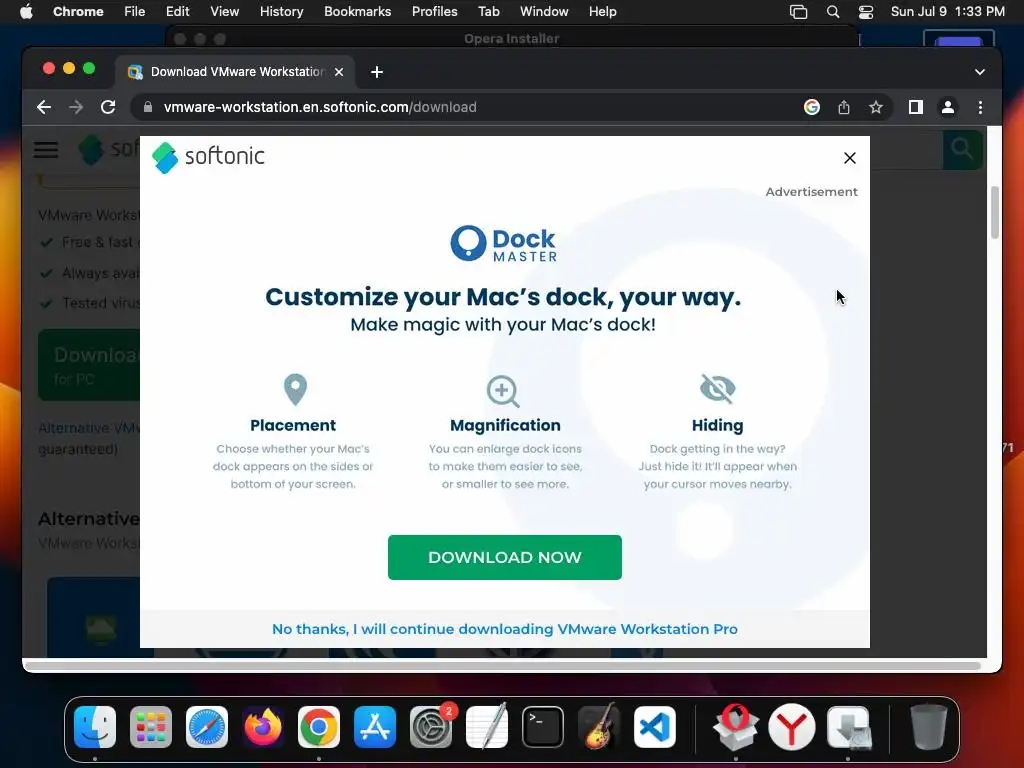This screenshot has height=768, width=1024.
Task: Open Yandex browser from the dock
Action: point(792,727)
